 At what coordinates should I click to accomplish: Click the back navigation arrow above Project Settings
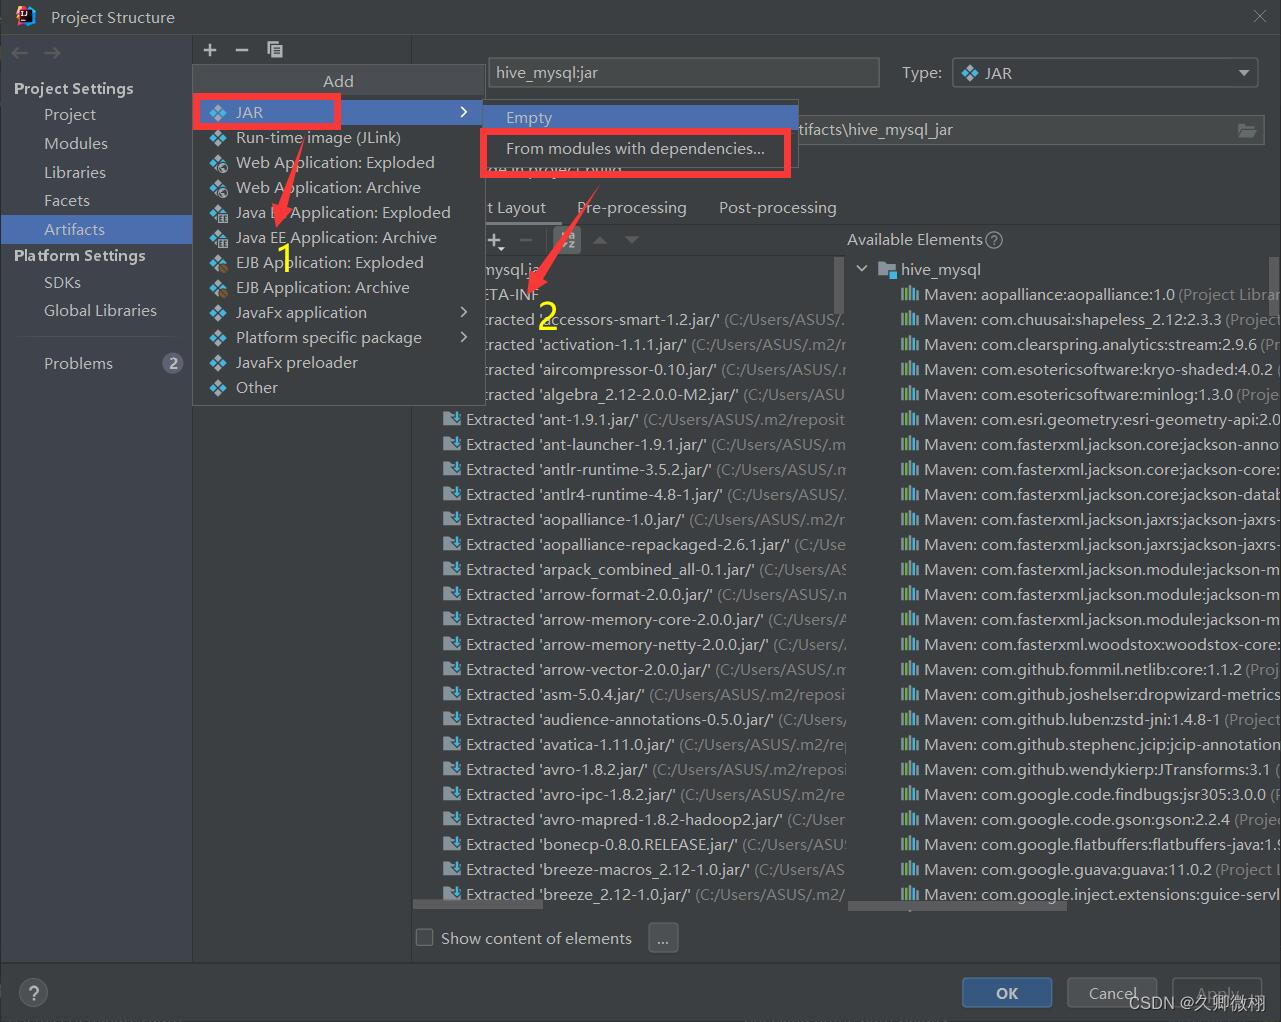coord(18,52)
